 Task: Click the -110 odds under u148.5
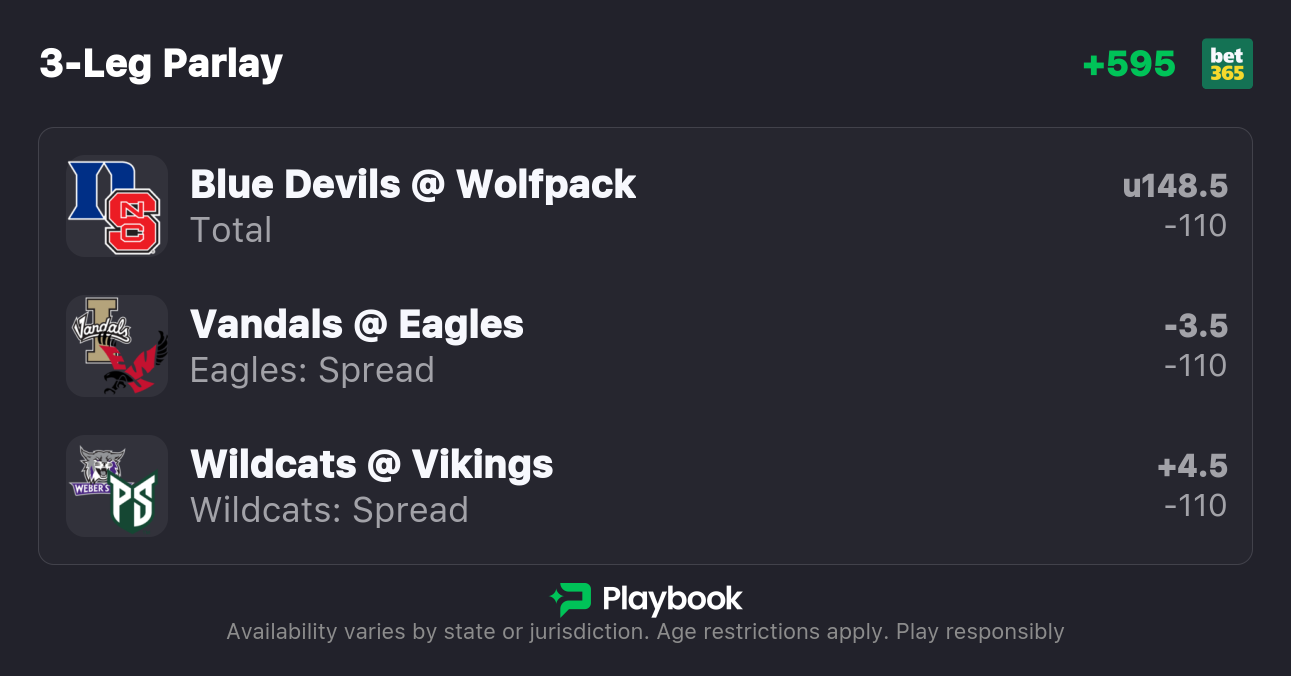(1196, 226)
